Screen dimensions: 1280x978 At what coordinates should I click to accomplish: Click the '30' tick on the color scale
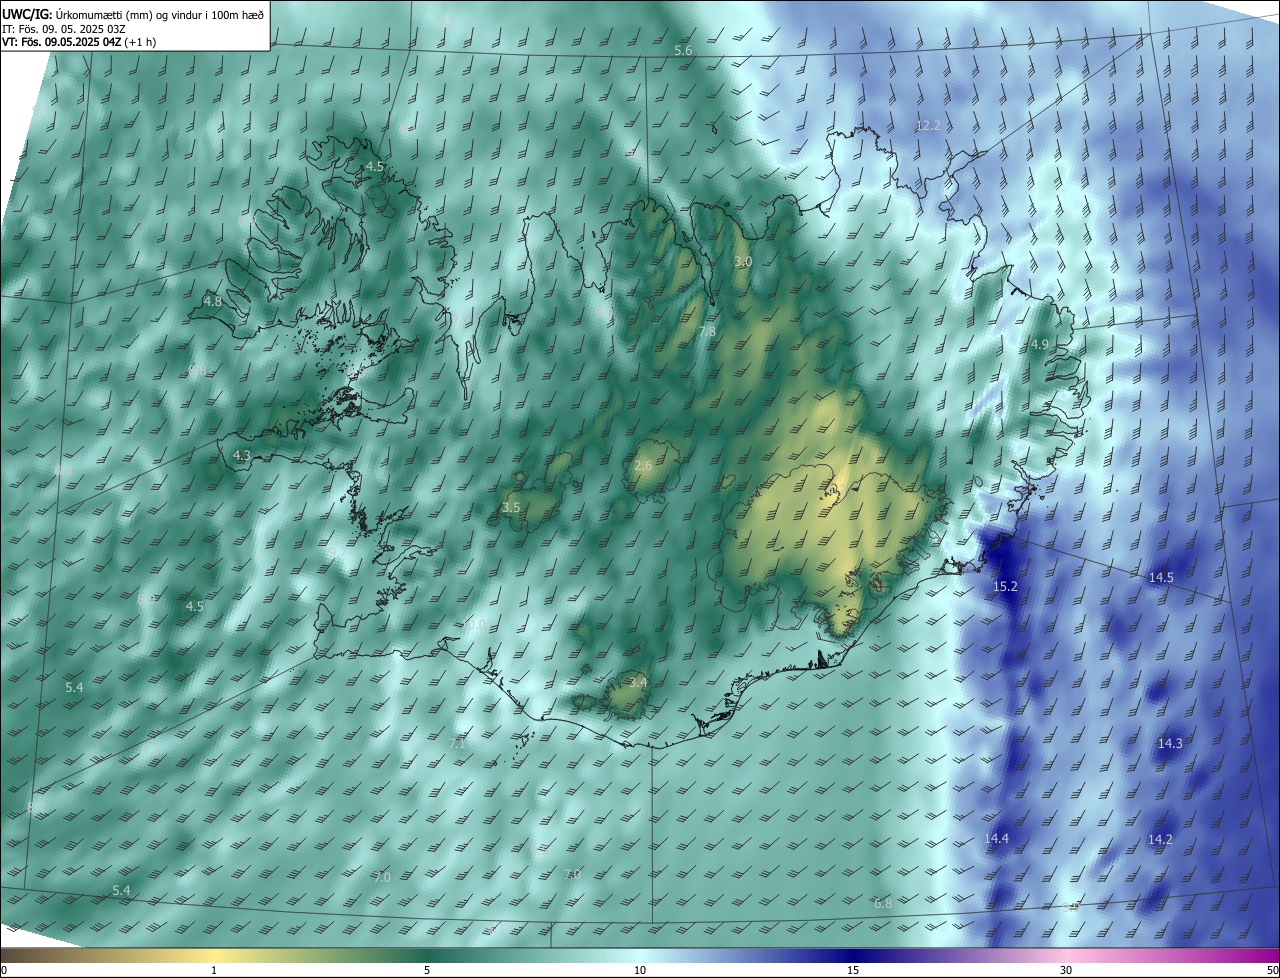(x=1066, y=970)
